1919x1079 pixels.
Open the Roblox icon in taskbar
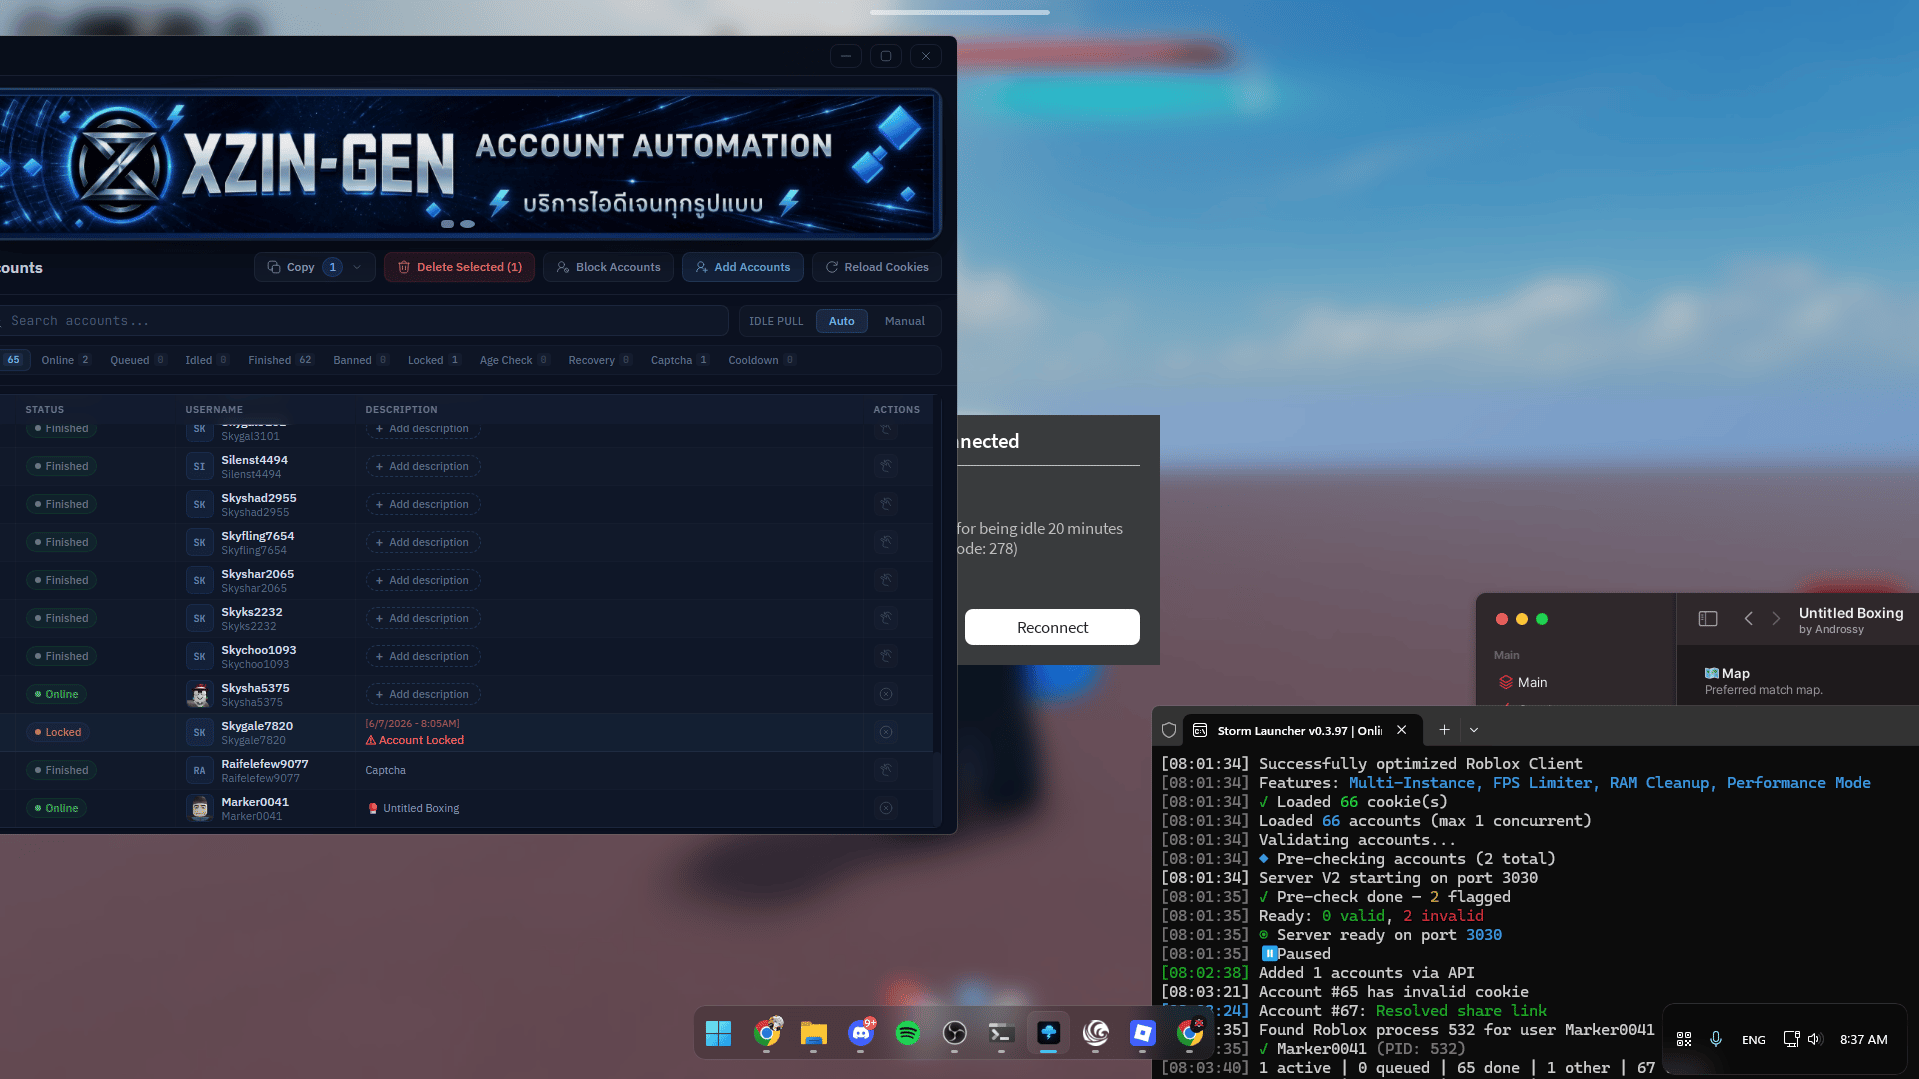click(x=1143, y=1033)
